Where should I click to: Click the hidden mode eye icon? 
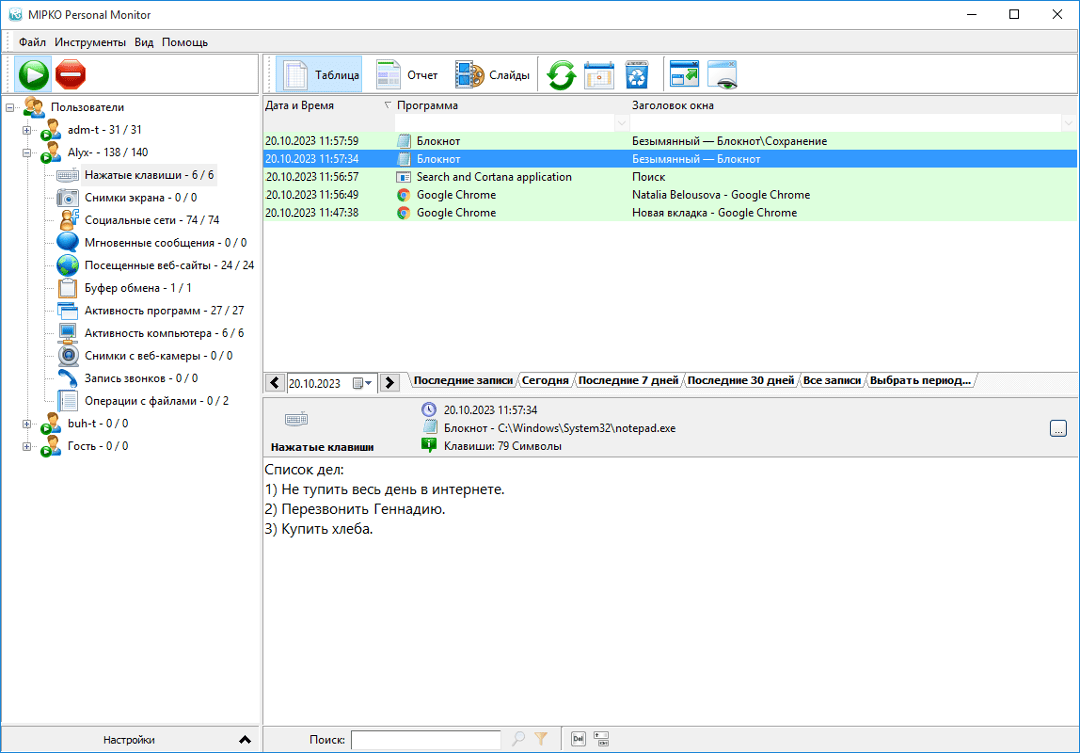(x=722, y=75)
